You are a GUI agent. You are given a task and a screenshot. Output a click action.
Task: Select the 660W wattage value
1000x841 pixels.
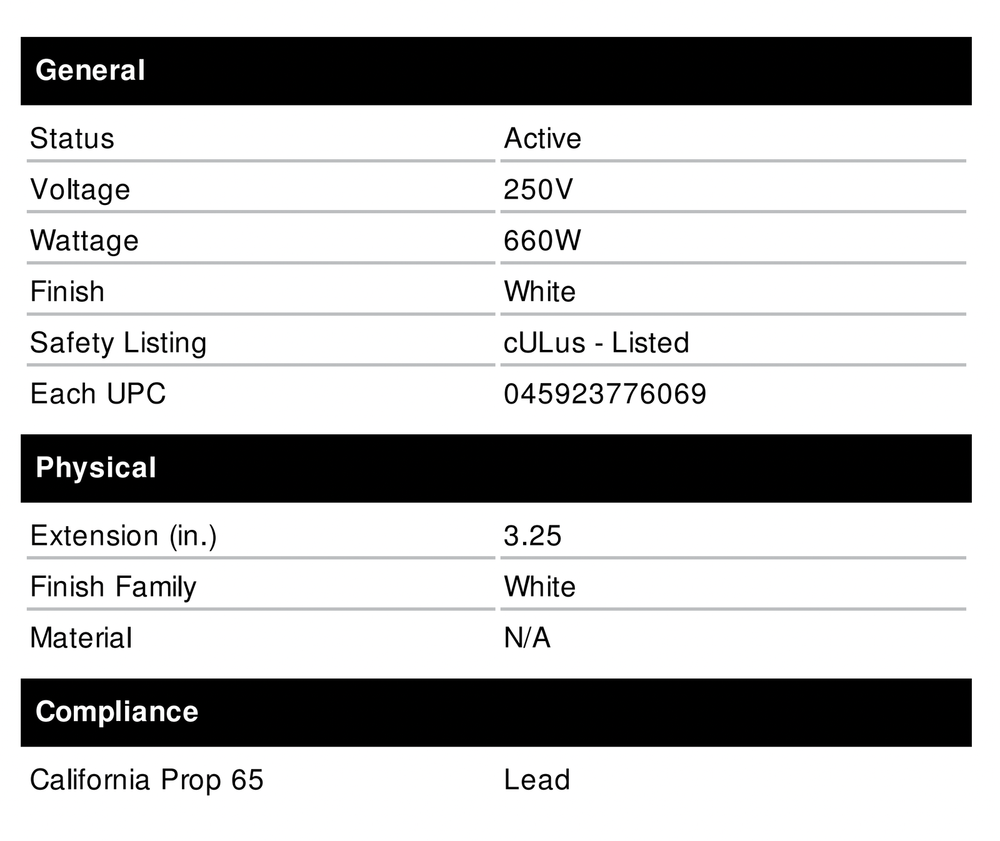coord(543,241)
